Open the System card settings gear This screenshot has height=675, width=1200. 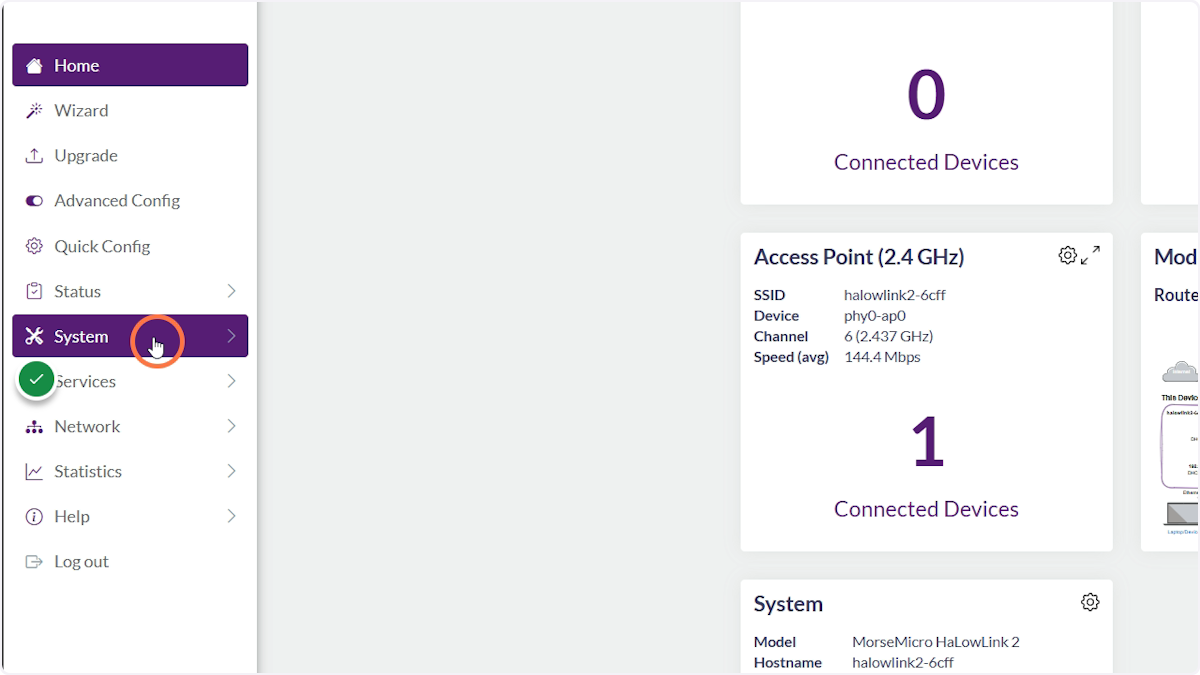tap(1090, 602)
